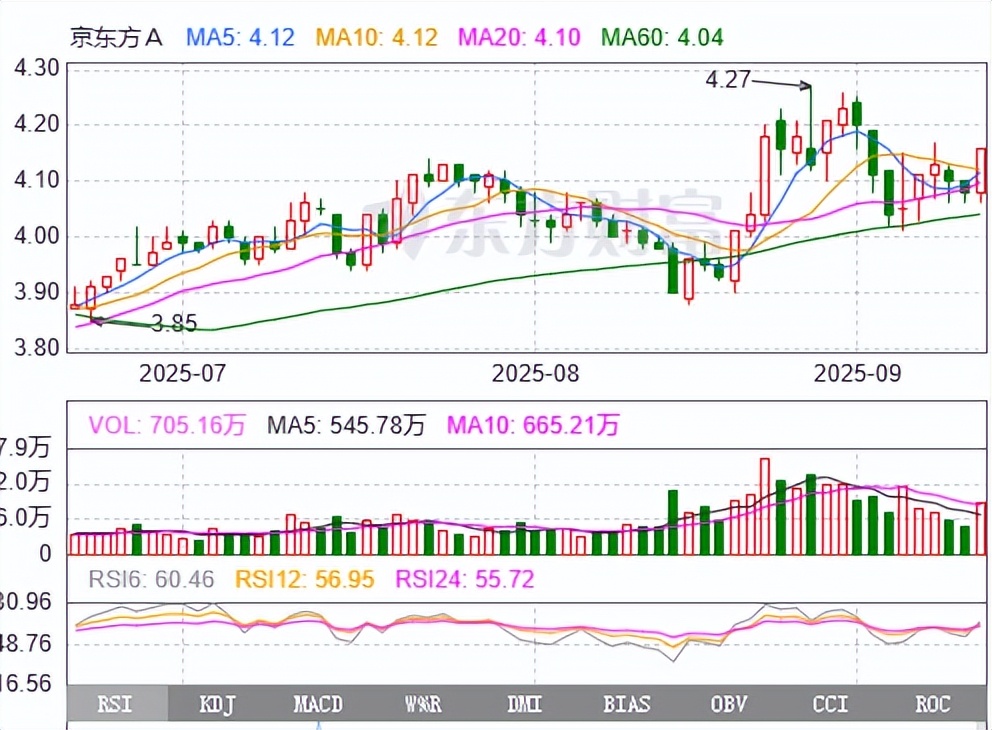Switch to the RSI indicator tab
The height and width of the screenshot is (730, 992).
pyautogui.click(x=118, y=703)
